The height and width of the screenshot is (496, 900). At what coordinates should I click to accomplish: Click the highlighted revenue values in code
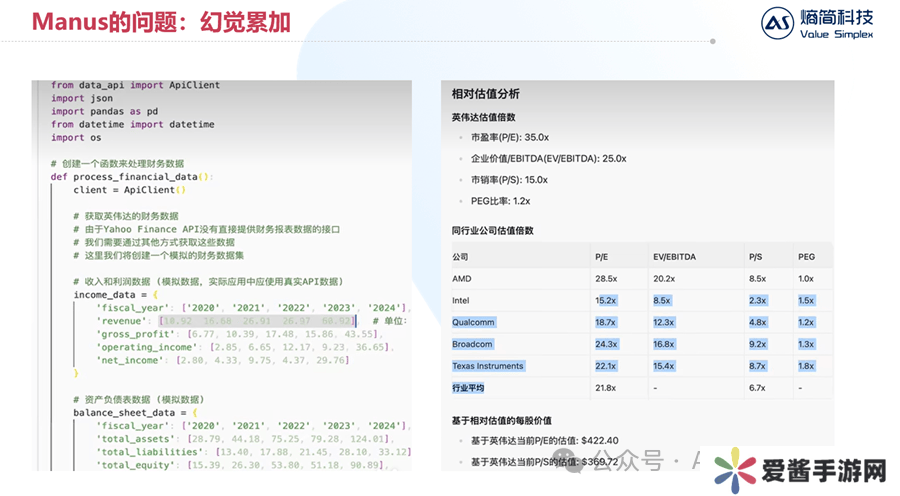coord(256,321)
